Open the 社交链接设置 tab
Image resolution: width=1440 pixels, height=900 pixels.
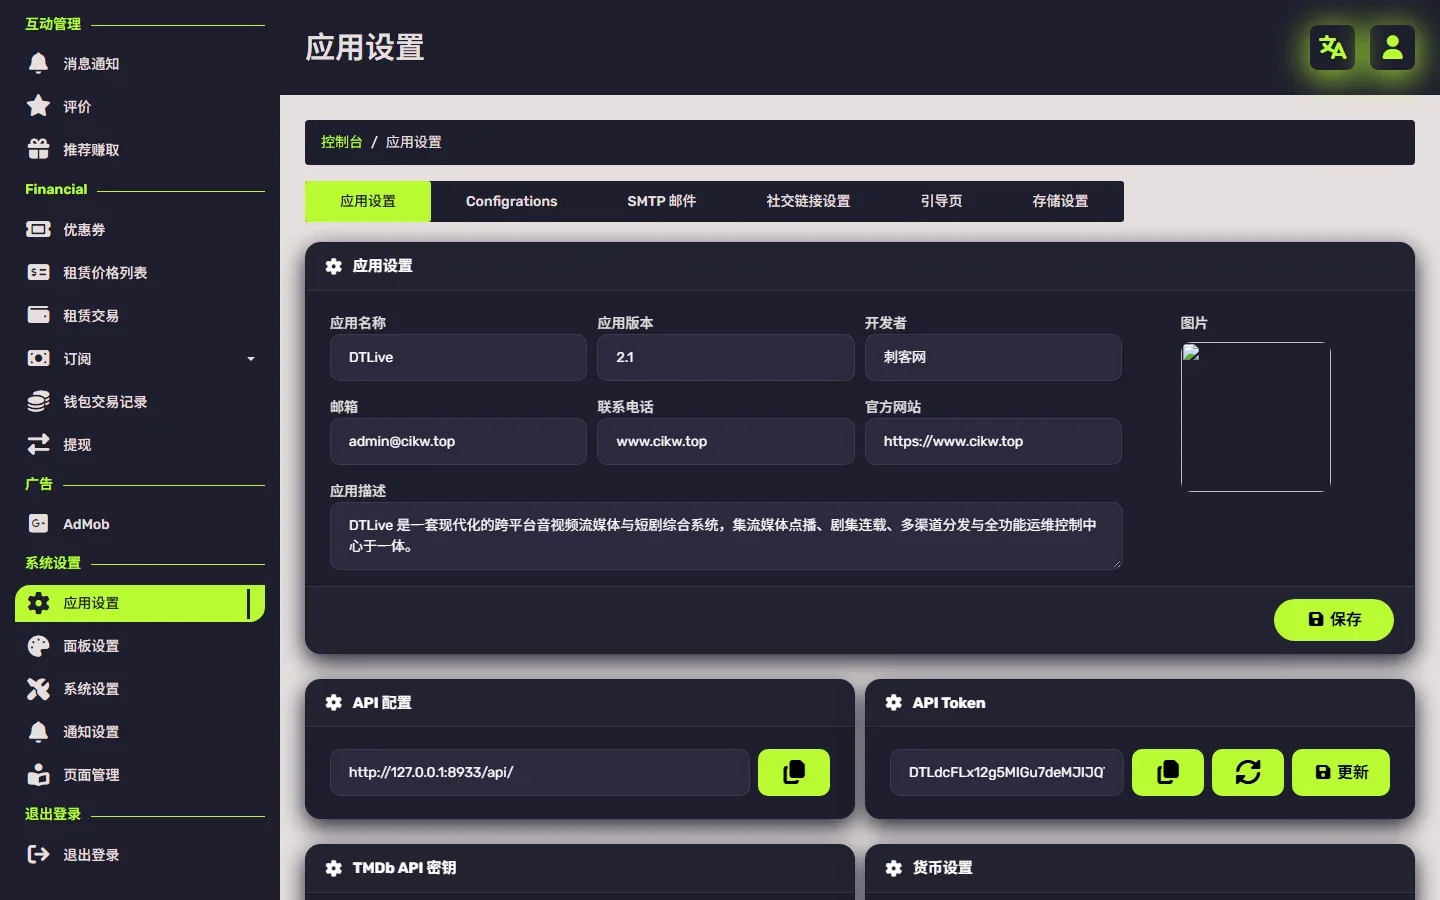click(x=809, y=201)
